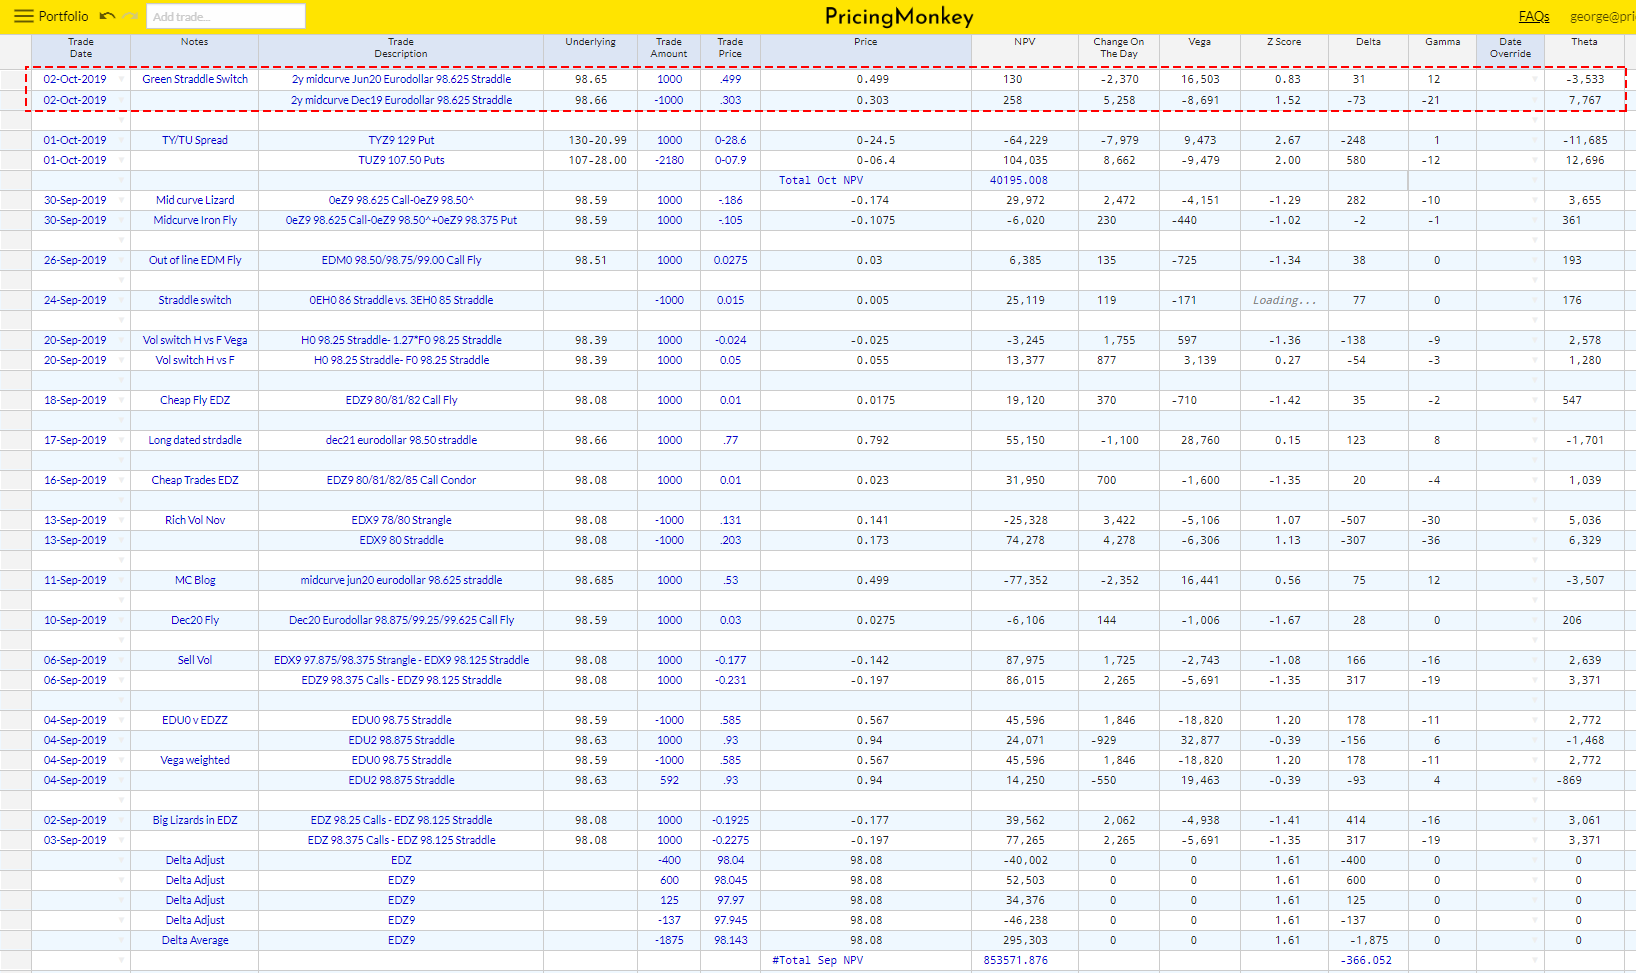This screenshot has height=973, width=1636.
Task: Click the #Total Sep NPV label
Action: click(x=817, y=960)
